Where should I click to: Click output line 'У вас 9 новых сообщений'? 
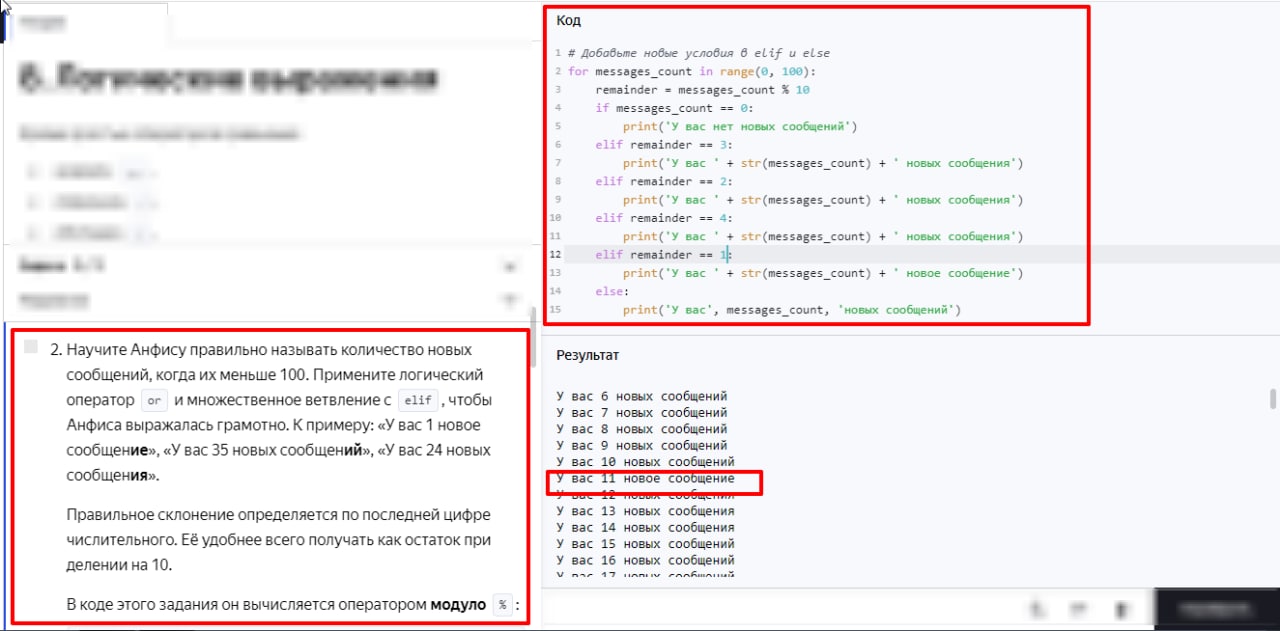coord(642,445)
